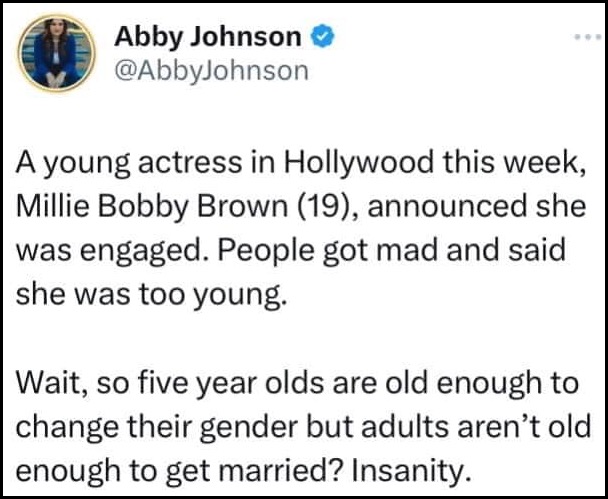Image resolution: width=608 pixels, height=499 pixels.
Task: Open the @AbbyJohnson handle link
Action: (211, 72)
